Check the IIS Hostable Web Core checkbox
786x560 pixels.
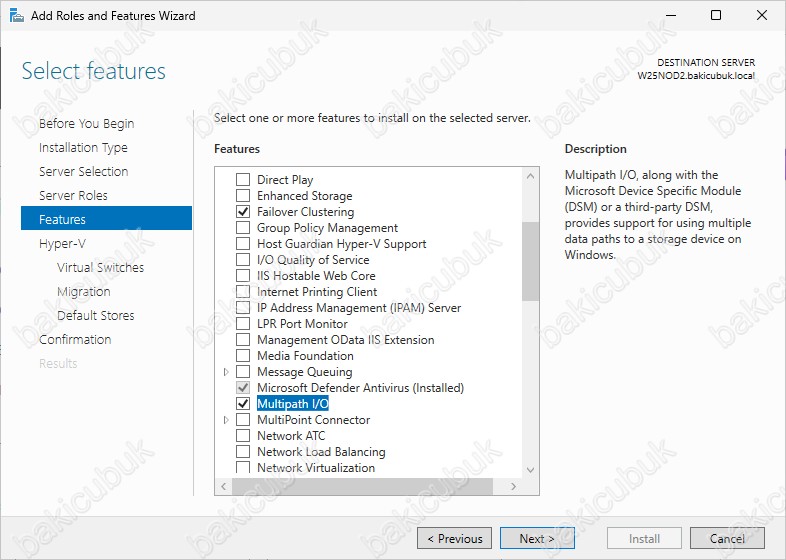[x=243, y=276]
